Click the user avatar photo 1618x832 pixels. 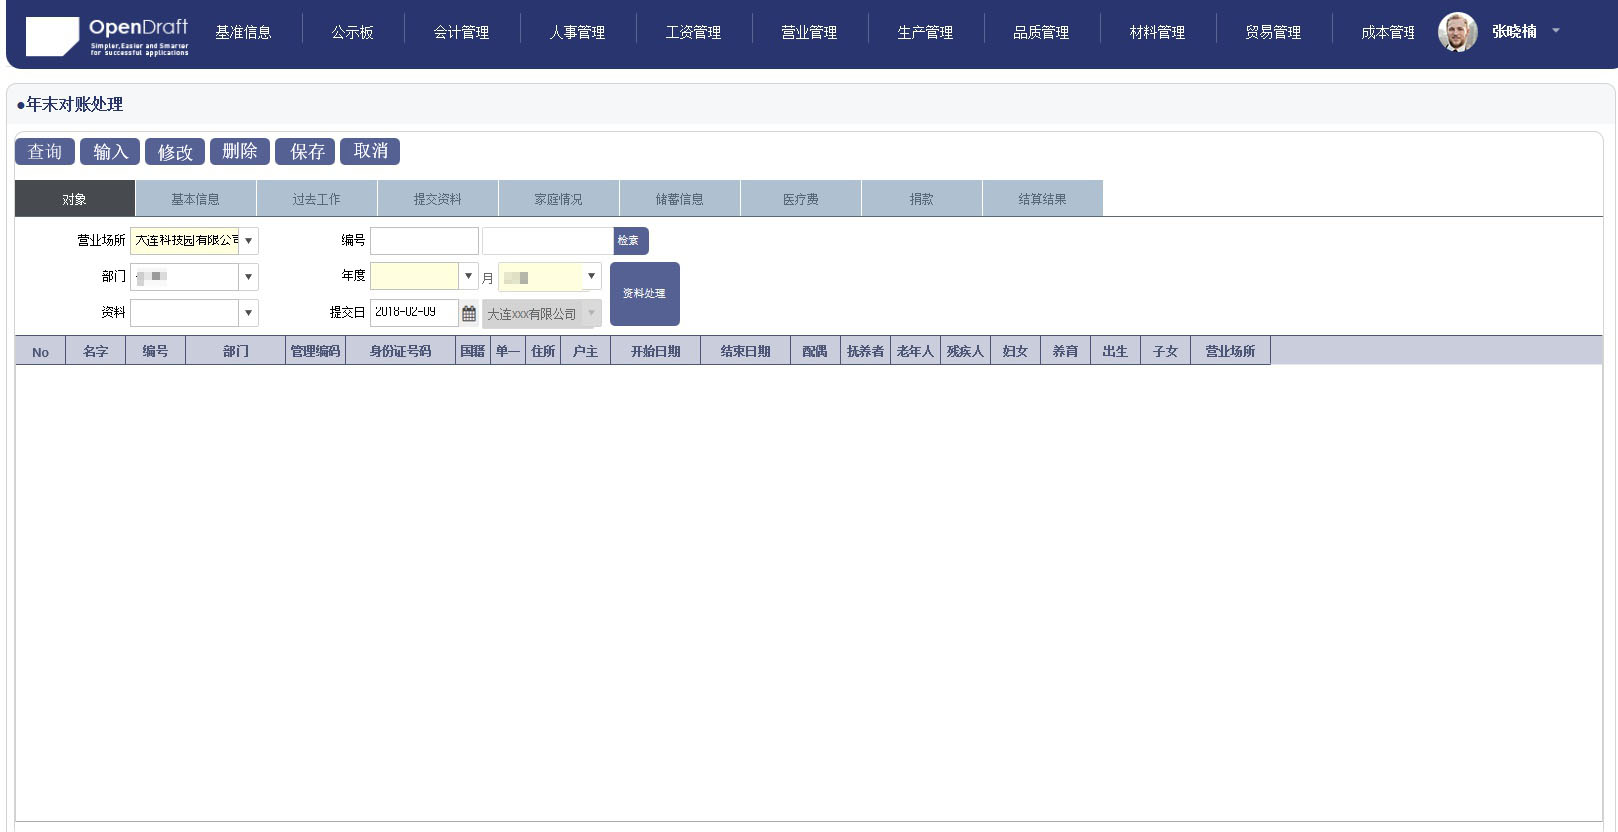[1457, 32]
